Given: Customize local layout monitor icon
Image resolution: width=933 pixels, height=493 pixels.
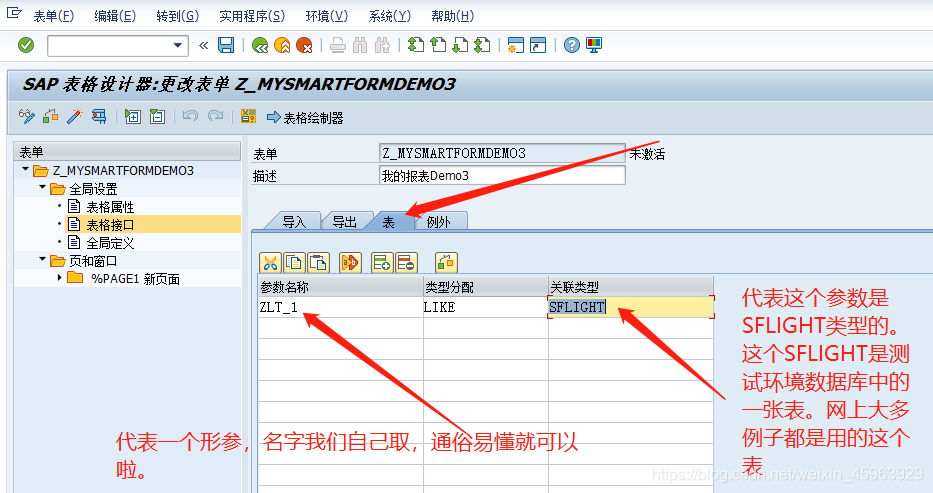Looking at the screenshot, I should click(594, 45).
